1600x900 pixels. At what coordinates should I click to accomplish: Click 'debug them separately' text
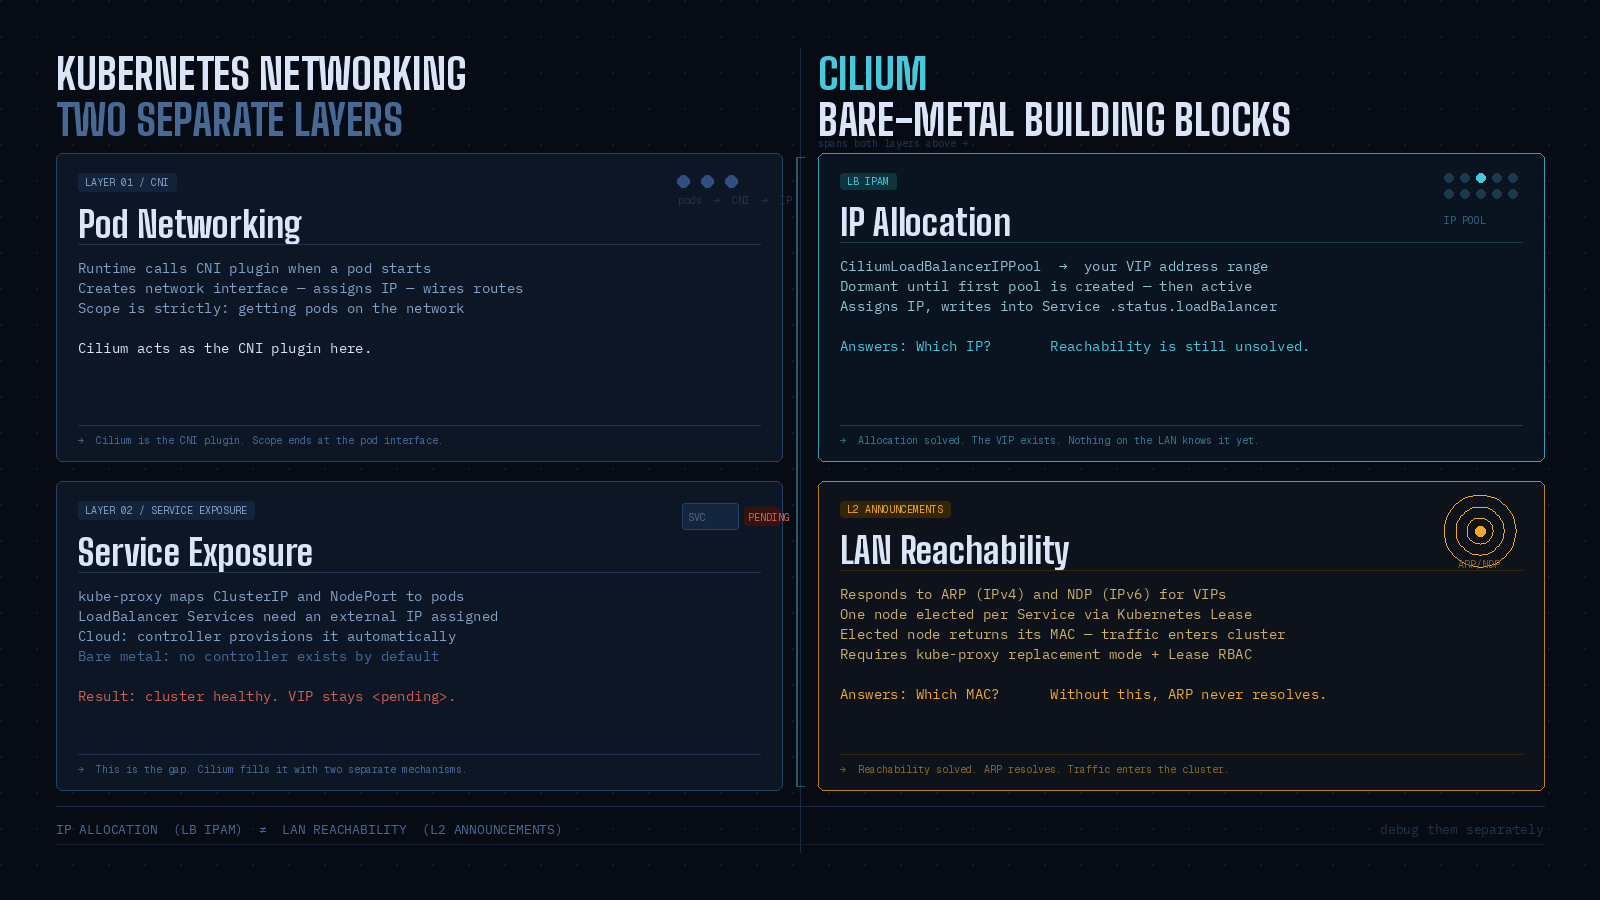click(x=1462, y=830)
